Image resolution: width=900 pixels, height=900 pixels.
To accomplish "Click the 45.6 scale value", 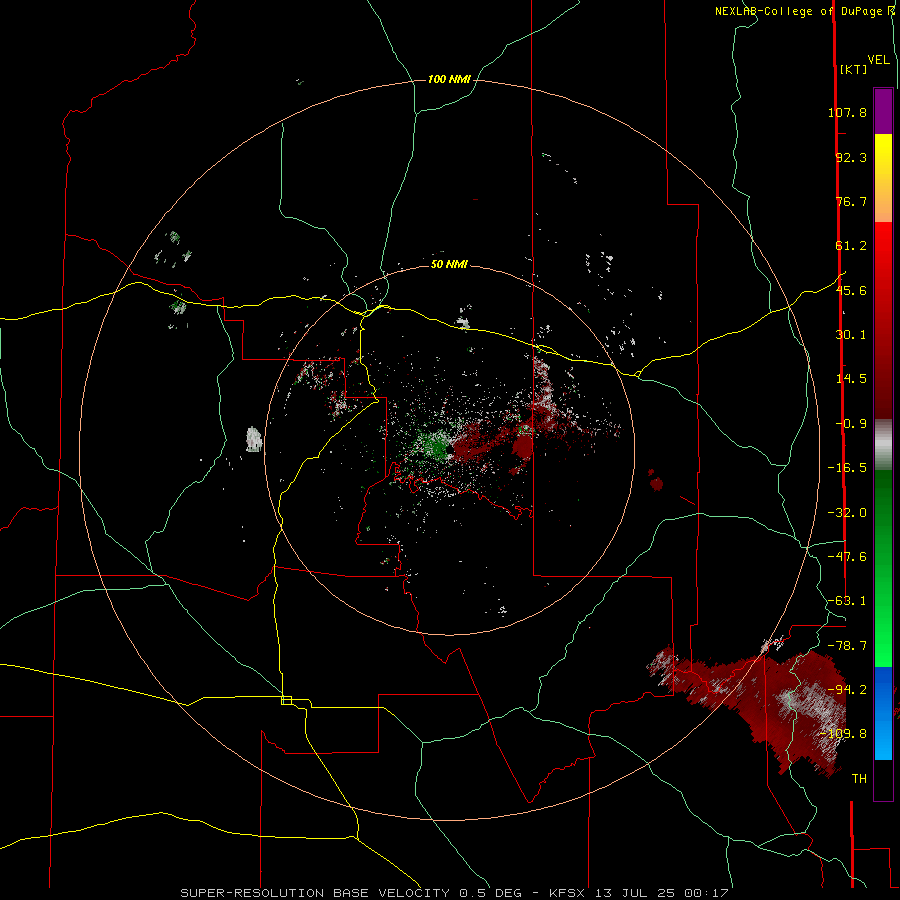I will click(851, 290).
